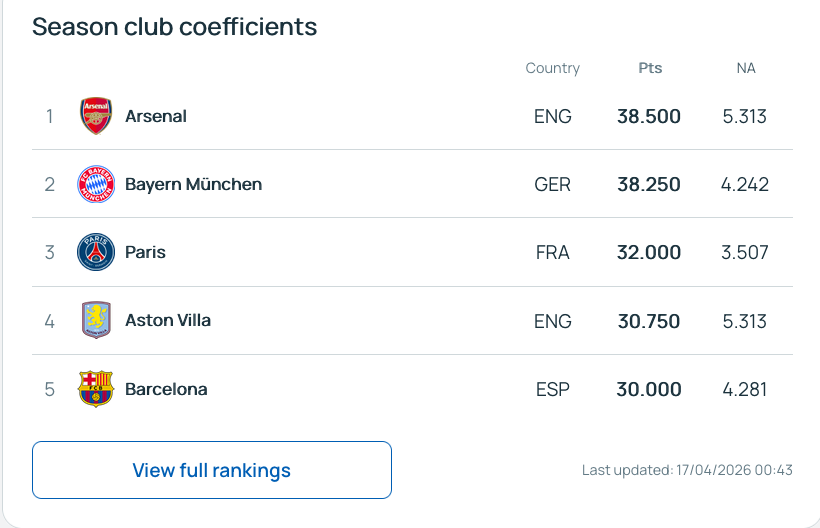The image size is (820, 528).
Task: Open the Barcelona club name link
Action: pyautogui.click(x=166, y=389)
